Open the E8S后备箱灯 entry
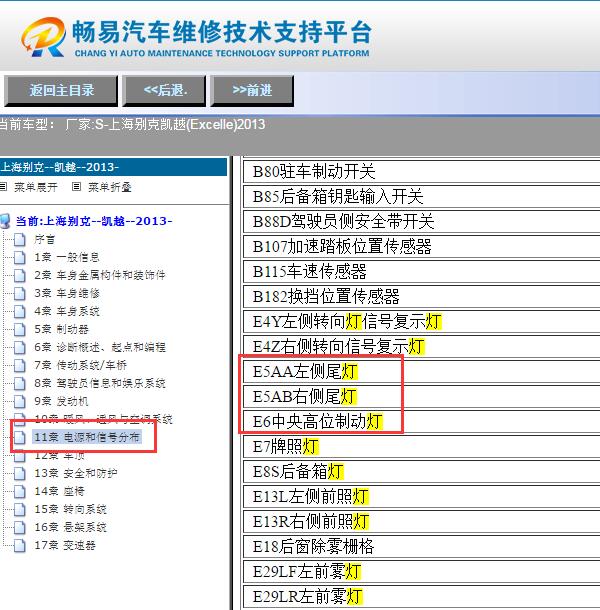The width and height of the screenshot is (600, 610). (x=421, y=472)
